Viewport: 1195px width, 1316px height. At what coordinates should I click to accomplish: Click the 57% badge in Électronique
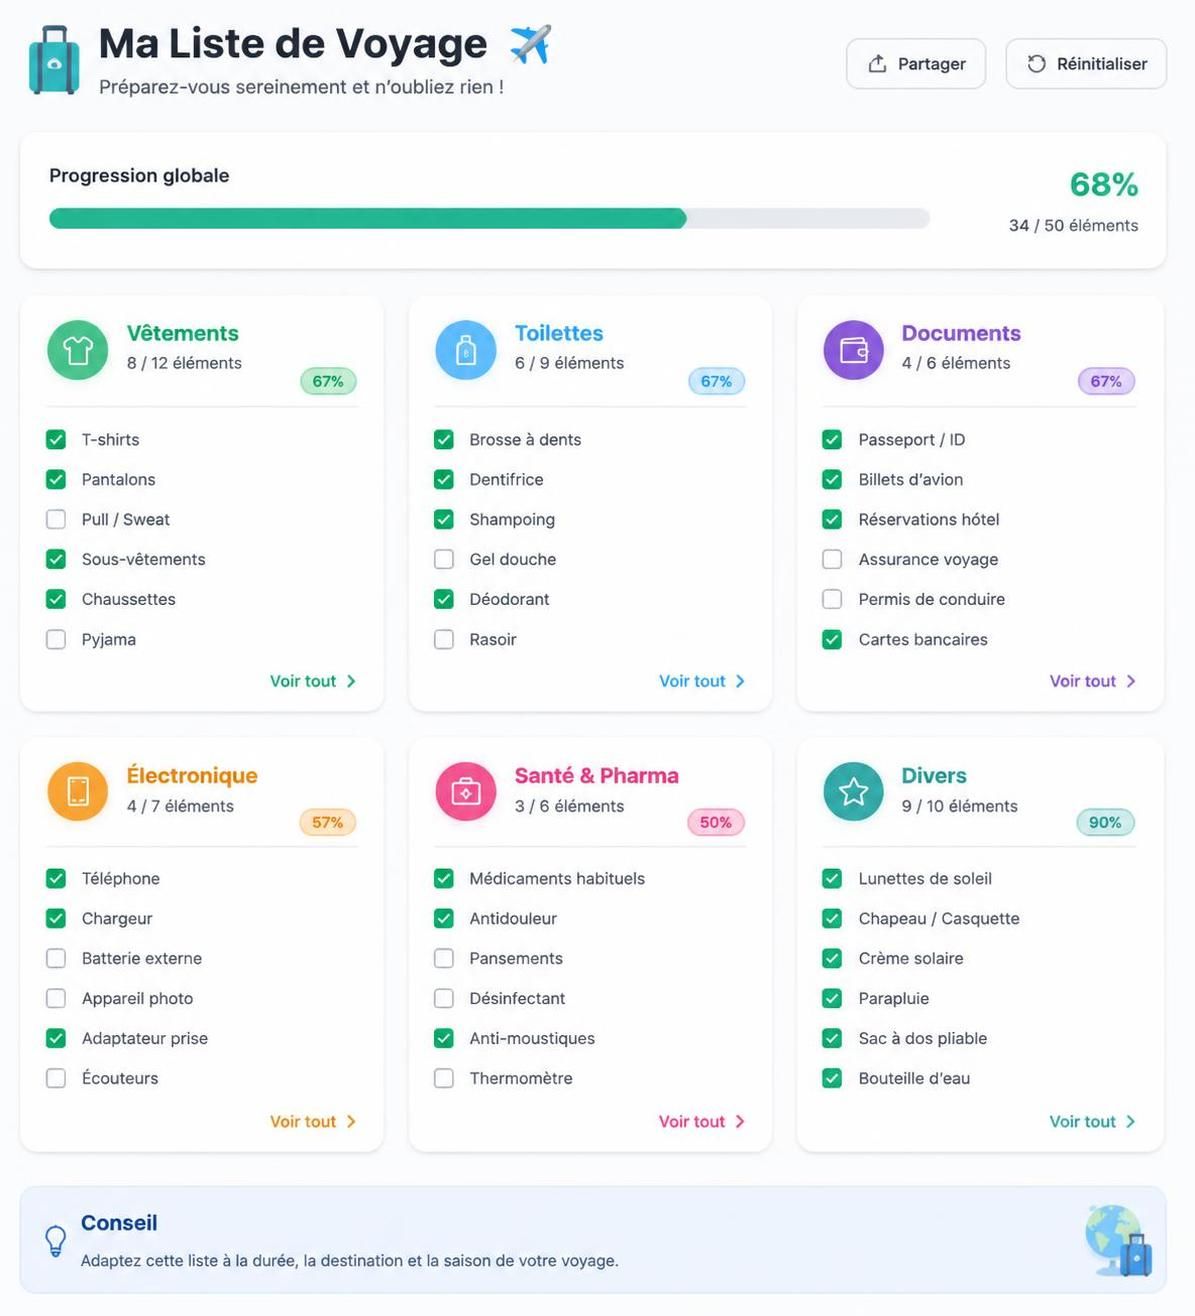click(328, 822)
